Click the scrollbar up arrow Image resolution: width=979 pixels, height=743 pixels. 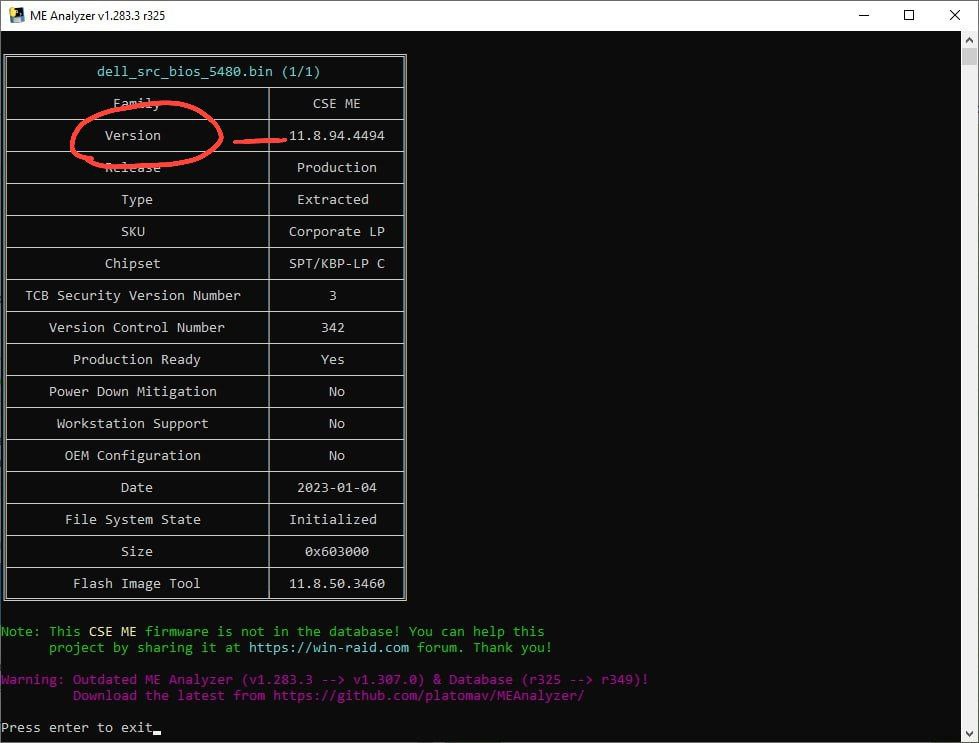[969, 40]
